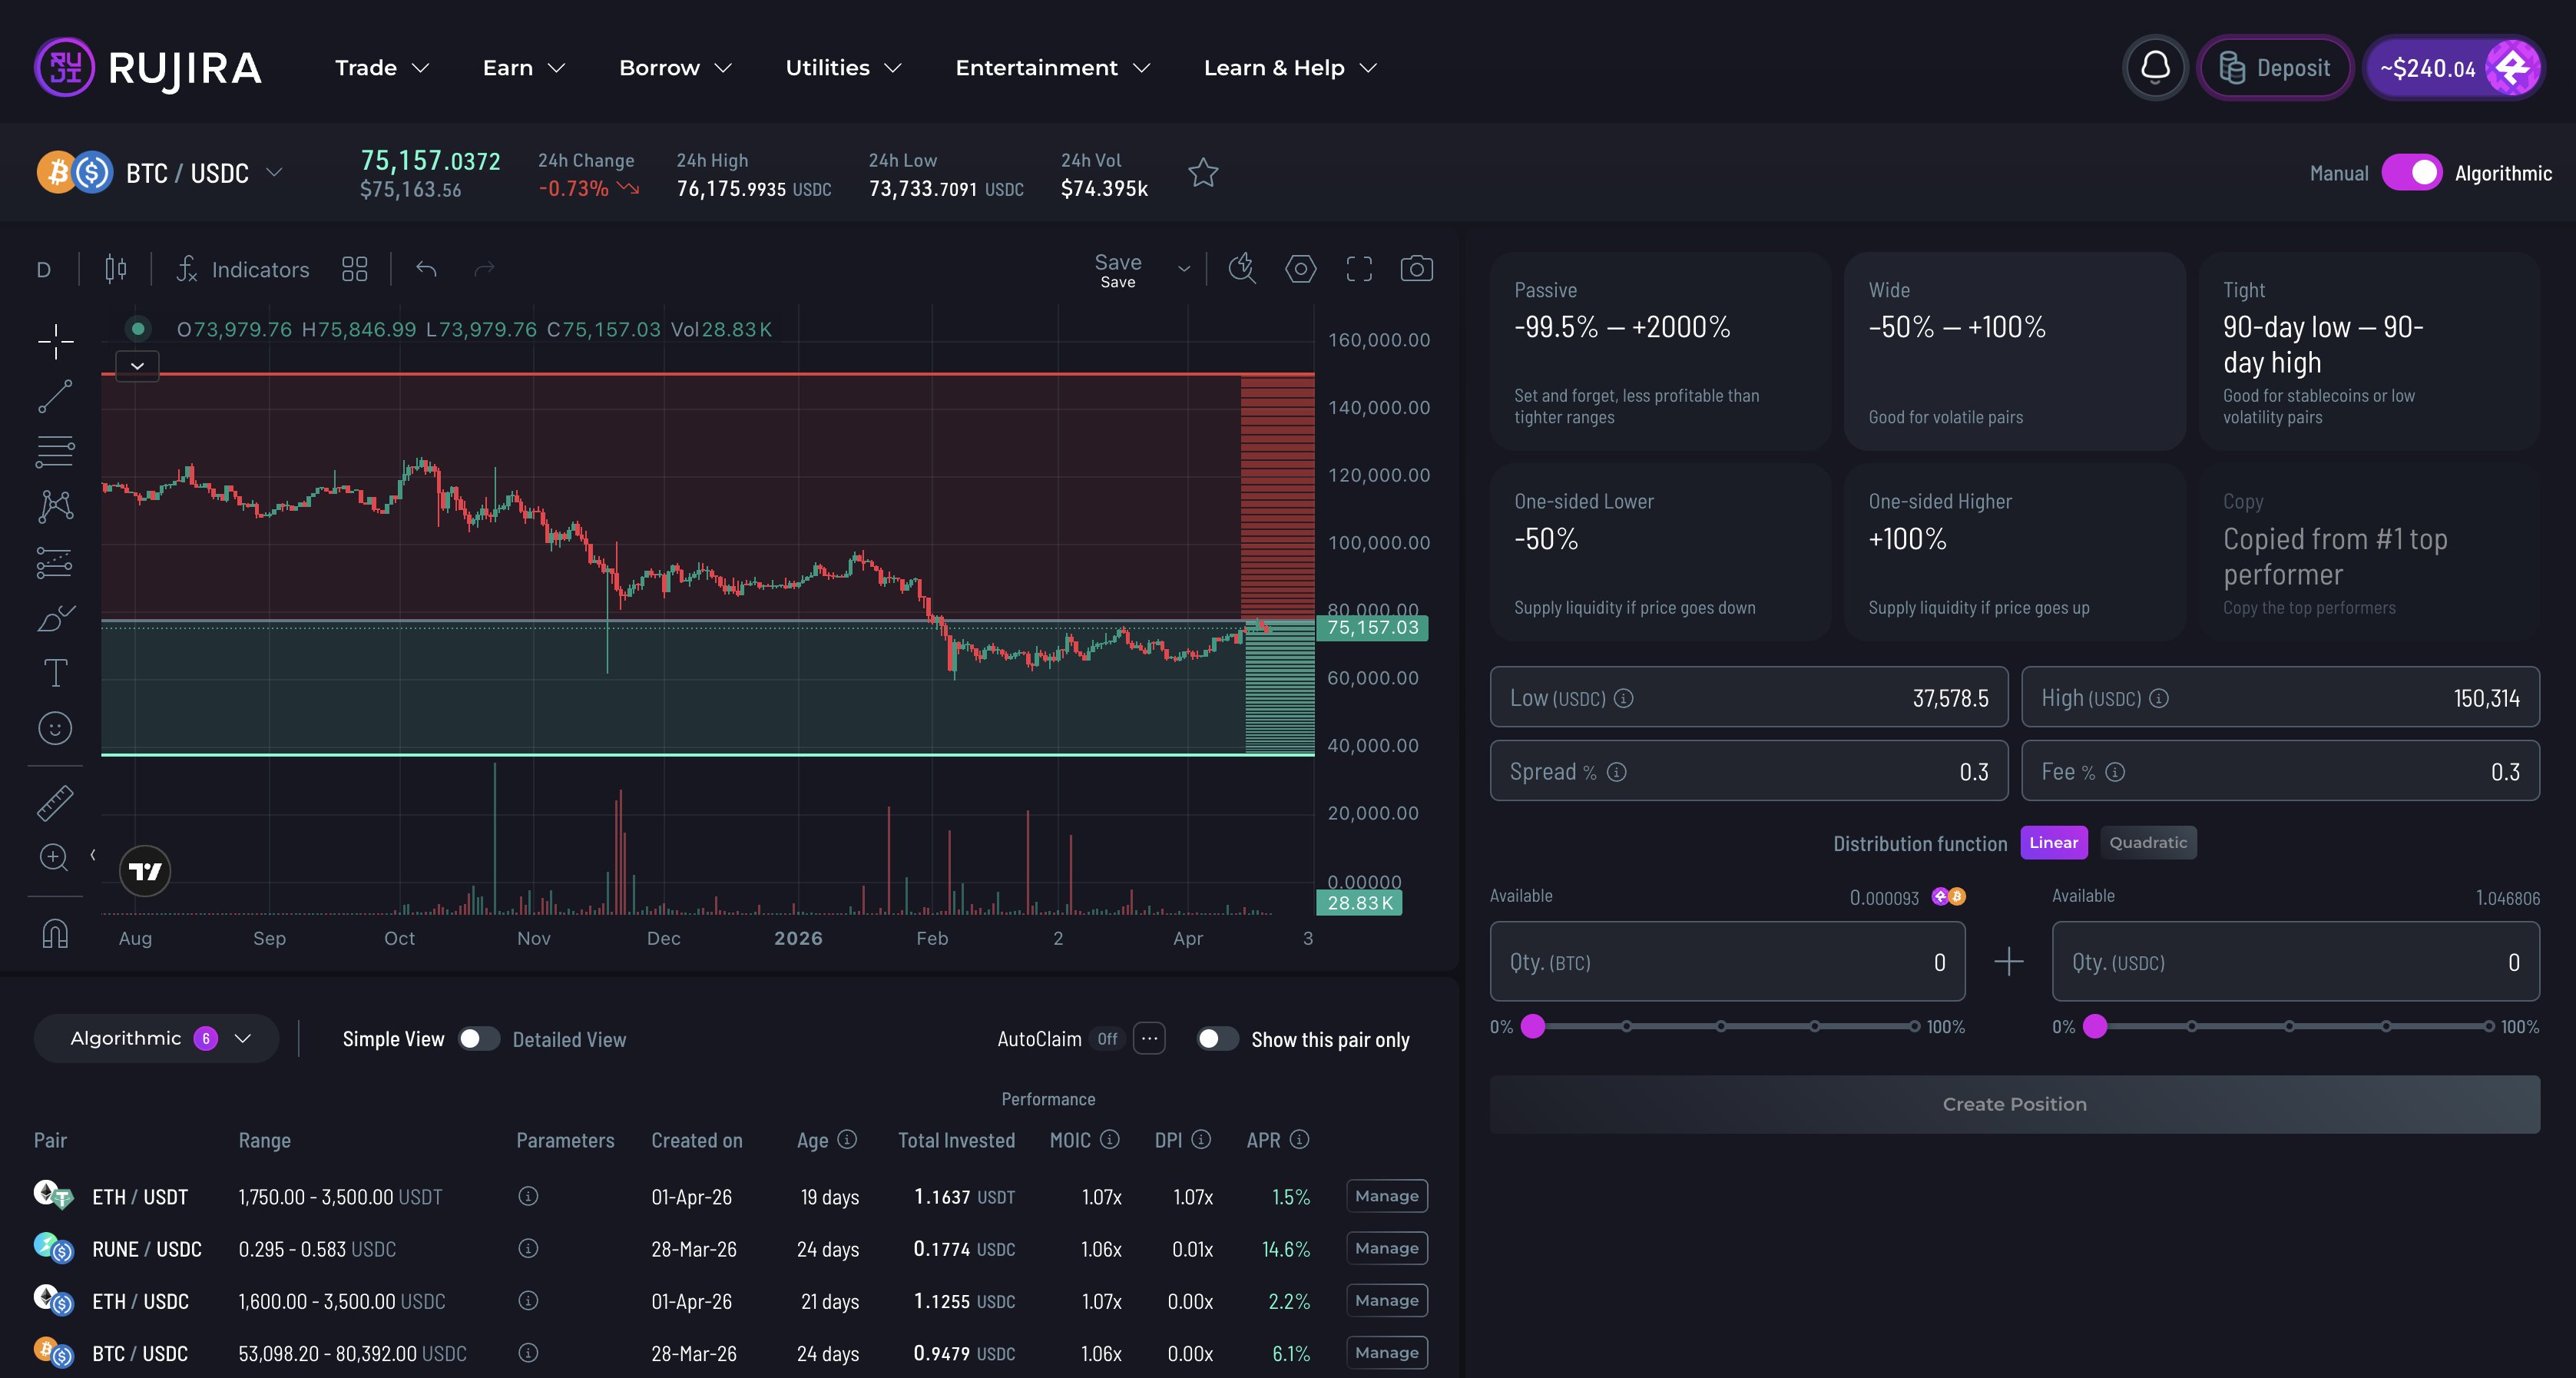The width and height of the screenshot is (2576, 1378).
Task: Redo chart action
Action: (484, 269)
